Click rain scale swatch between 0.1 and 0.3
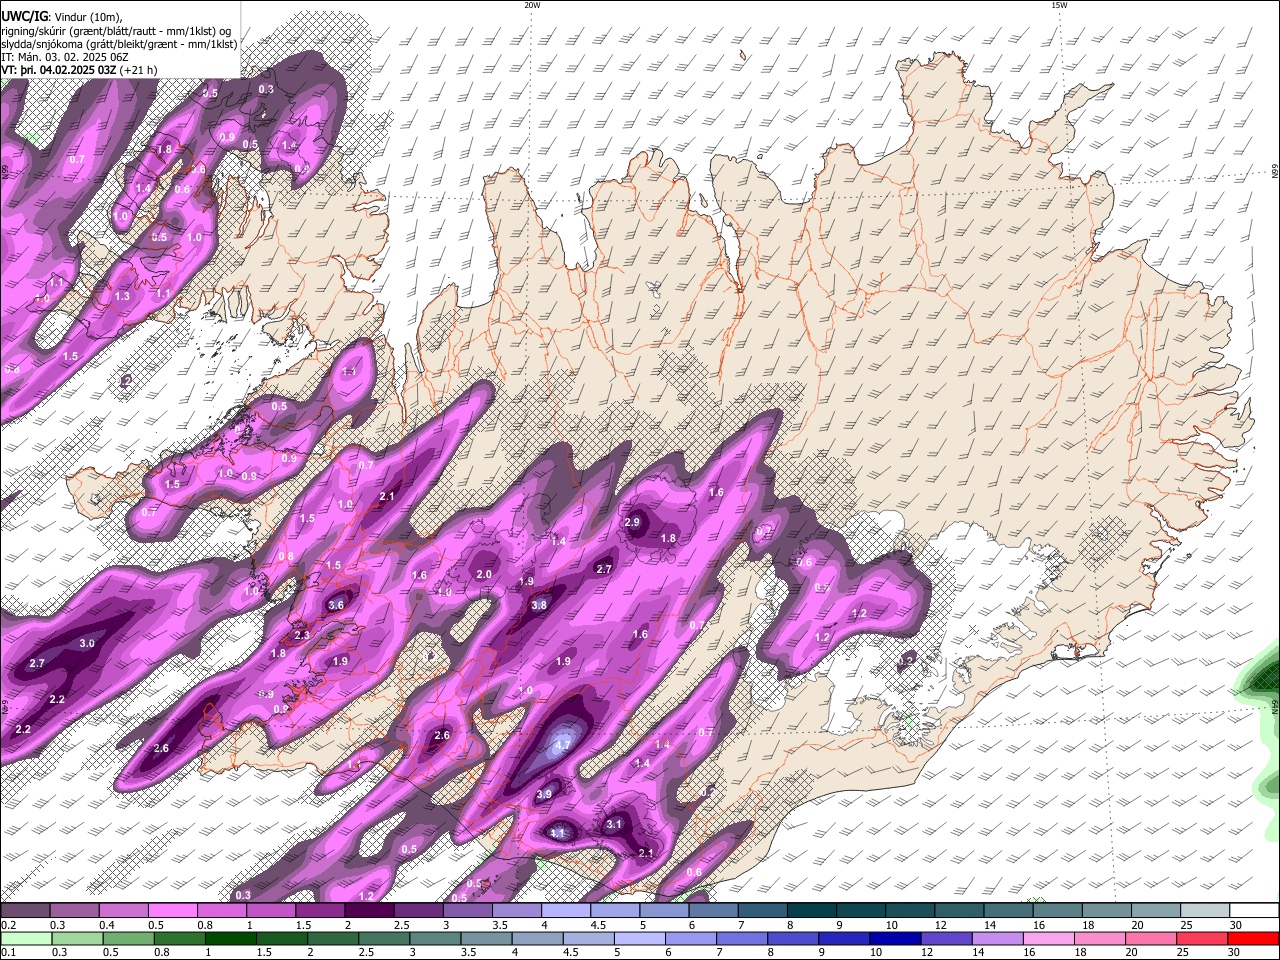1280x960 pixels. pos(26,938)
